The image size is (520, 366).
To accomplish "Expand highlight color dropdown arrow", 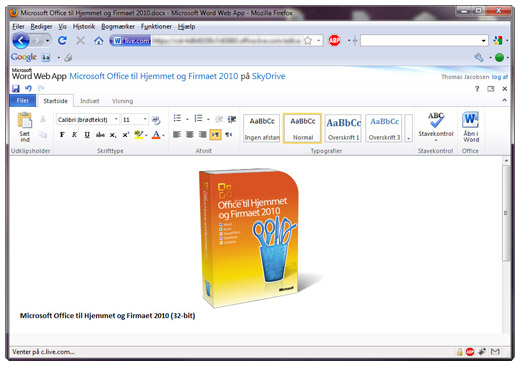I will click(x=146, y=135).
